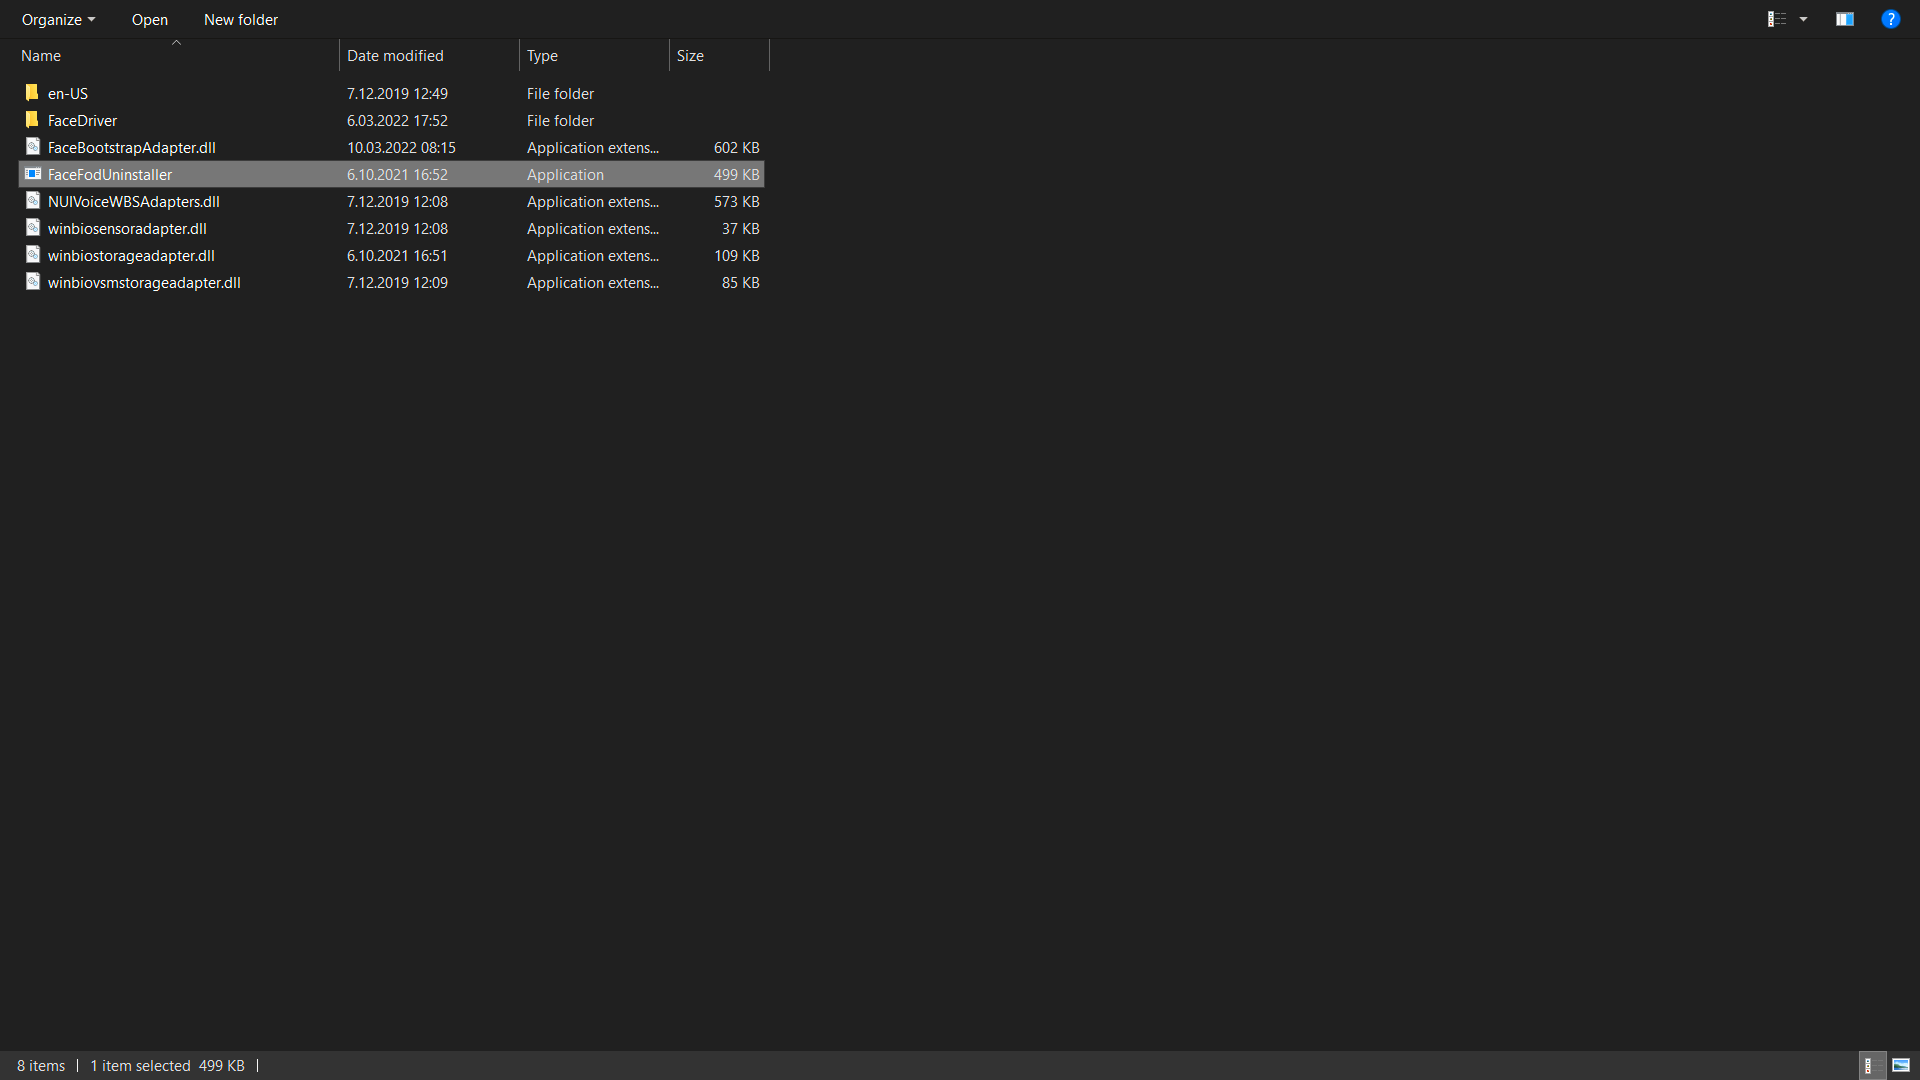Click the en-US folder icon

pyautogui.click(x=31, y=92)
